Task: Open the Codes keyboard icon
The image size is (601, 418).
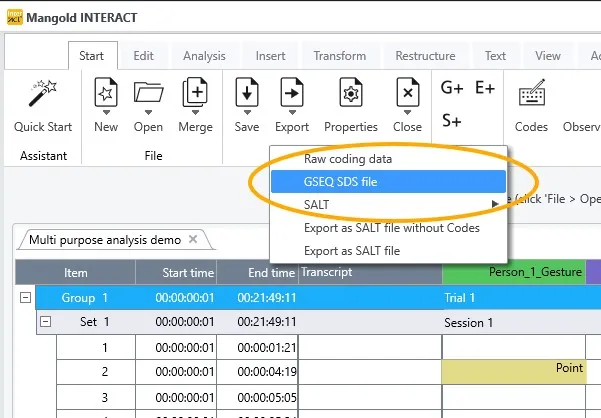Action: (x=532, y=92)
